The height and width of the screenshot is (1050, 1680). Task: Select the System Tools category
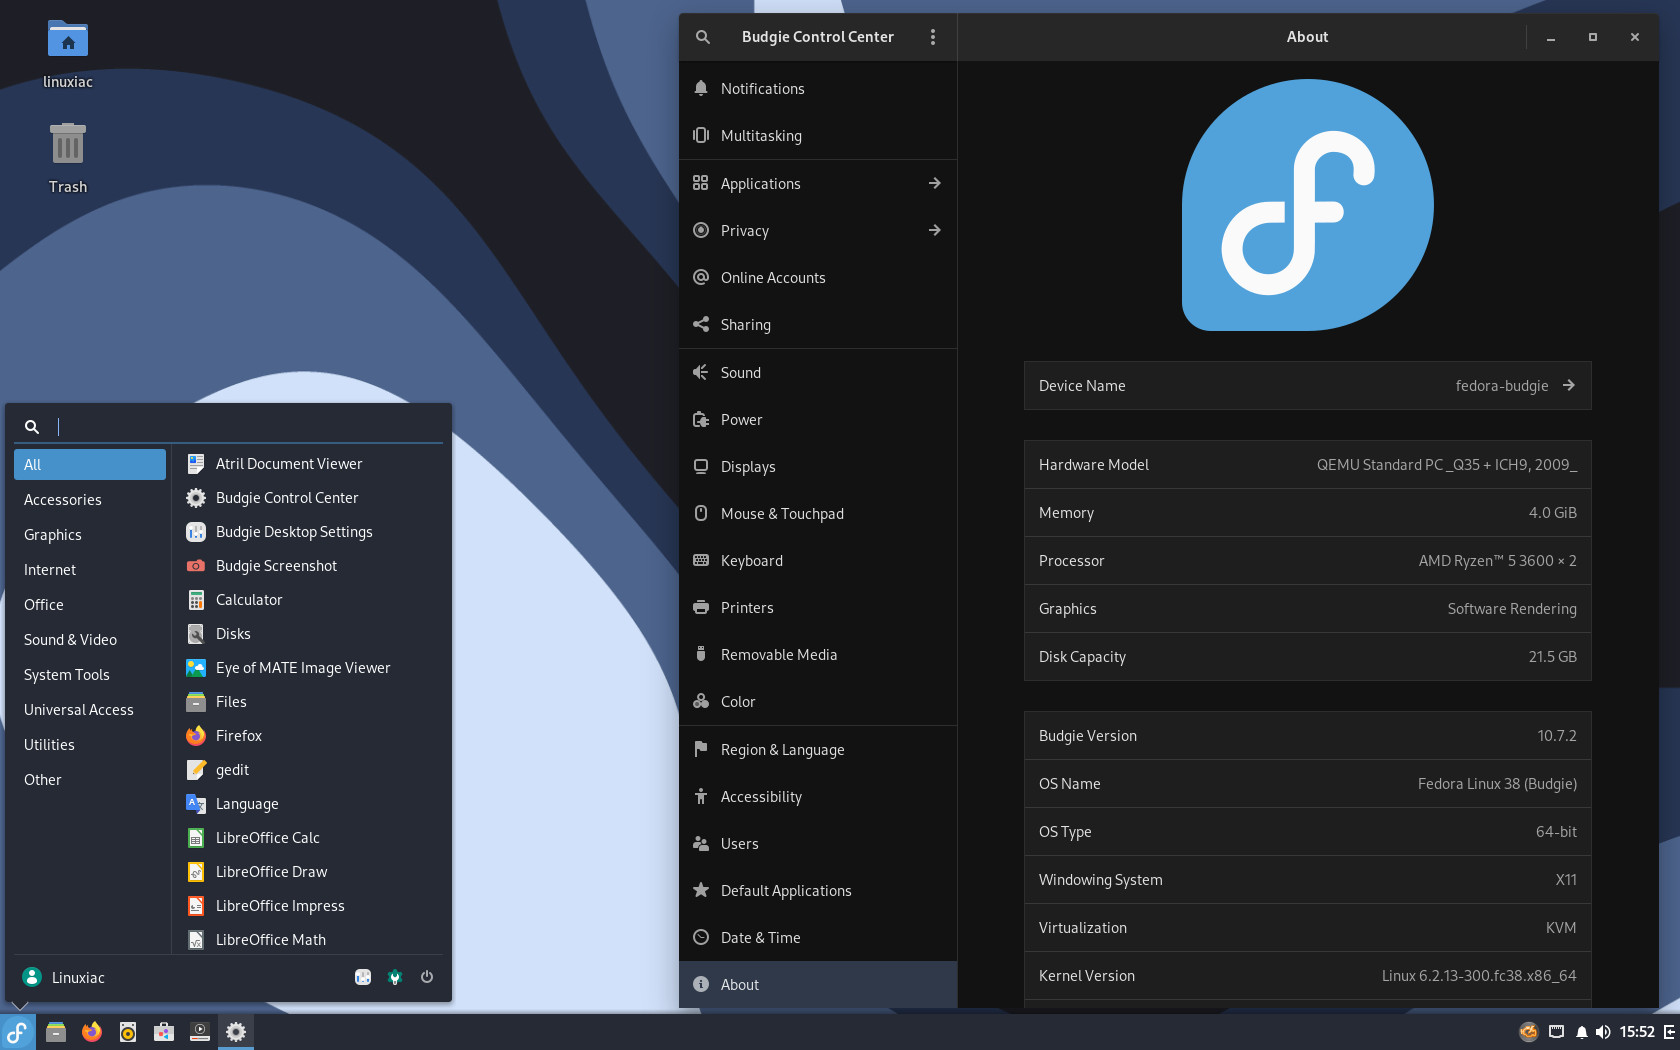tap(90, 675)
